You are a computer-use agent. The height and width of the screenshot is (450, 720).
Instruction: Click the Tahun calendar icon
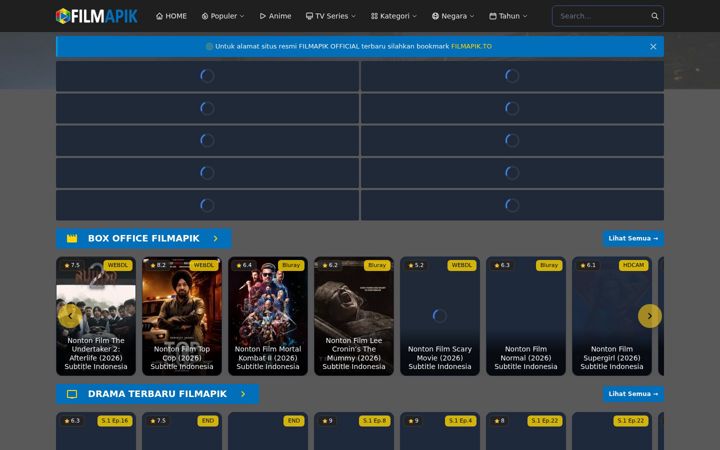pos(493,16)
